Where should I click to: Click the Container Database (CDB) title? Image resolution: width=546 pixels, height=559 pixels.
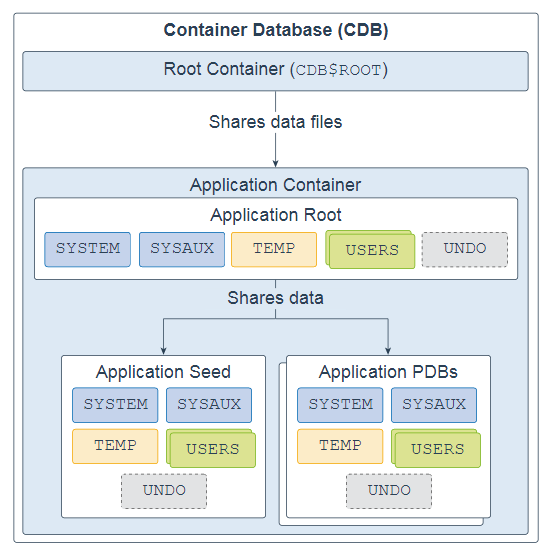click(275, 30)
